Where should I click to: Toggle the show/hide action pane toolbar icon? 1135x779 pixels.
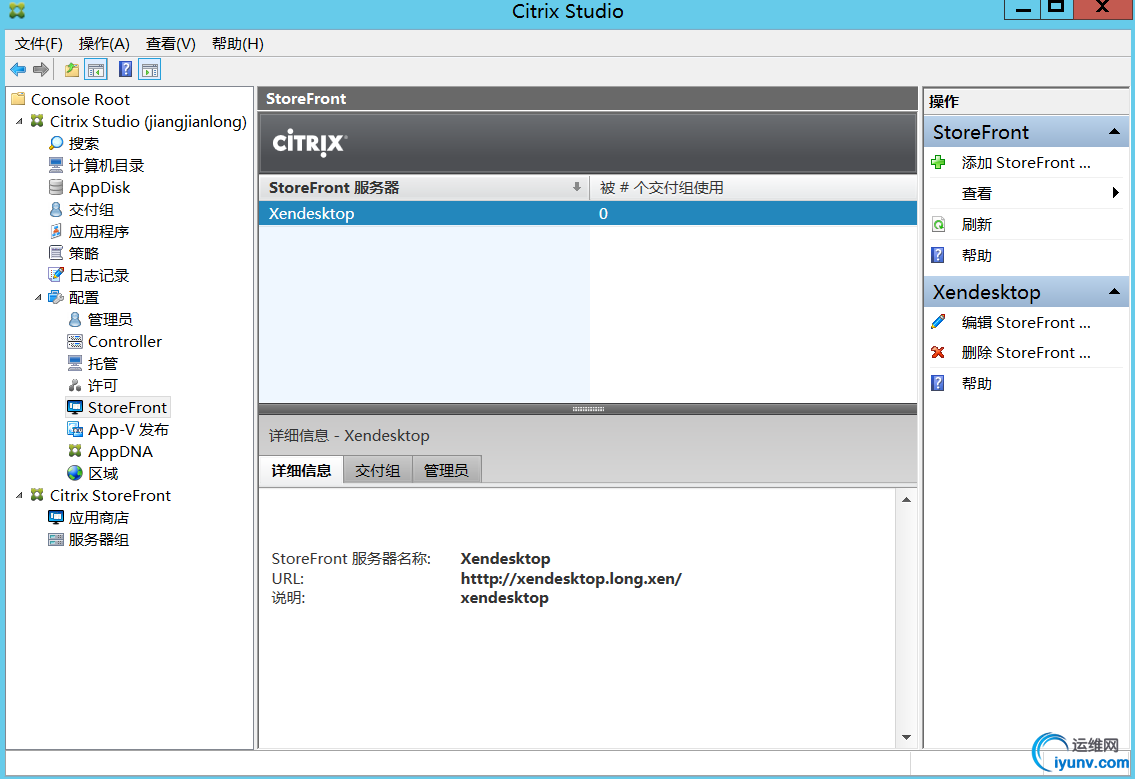pos(150,70)
